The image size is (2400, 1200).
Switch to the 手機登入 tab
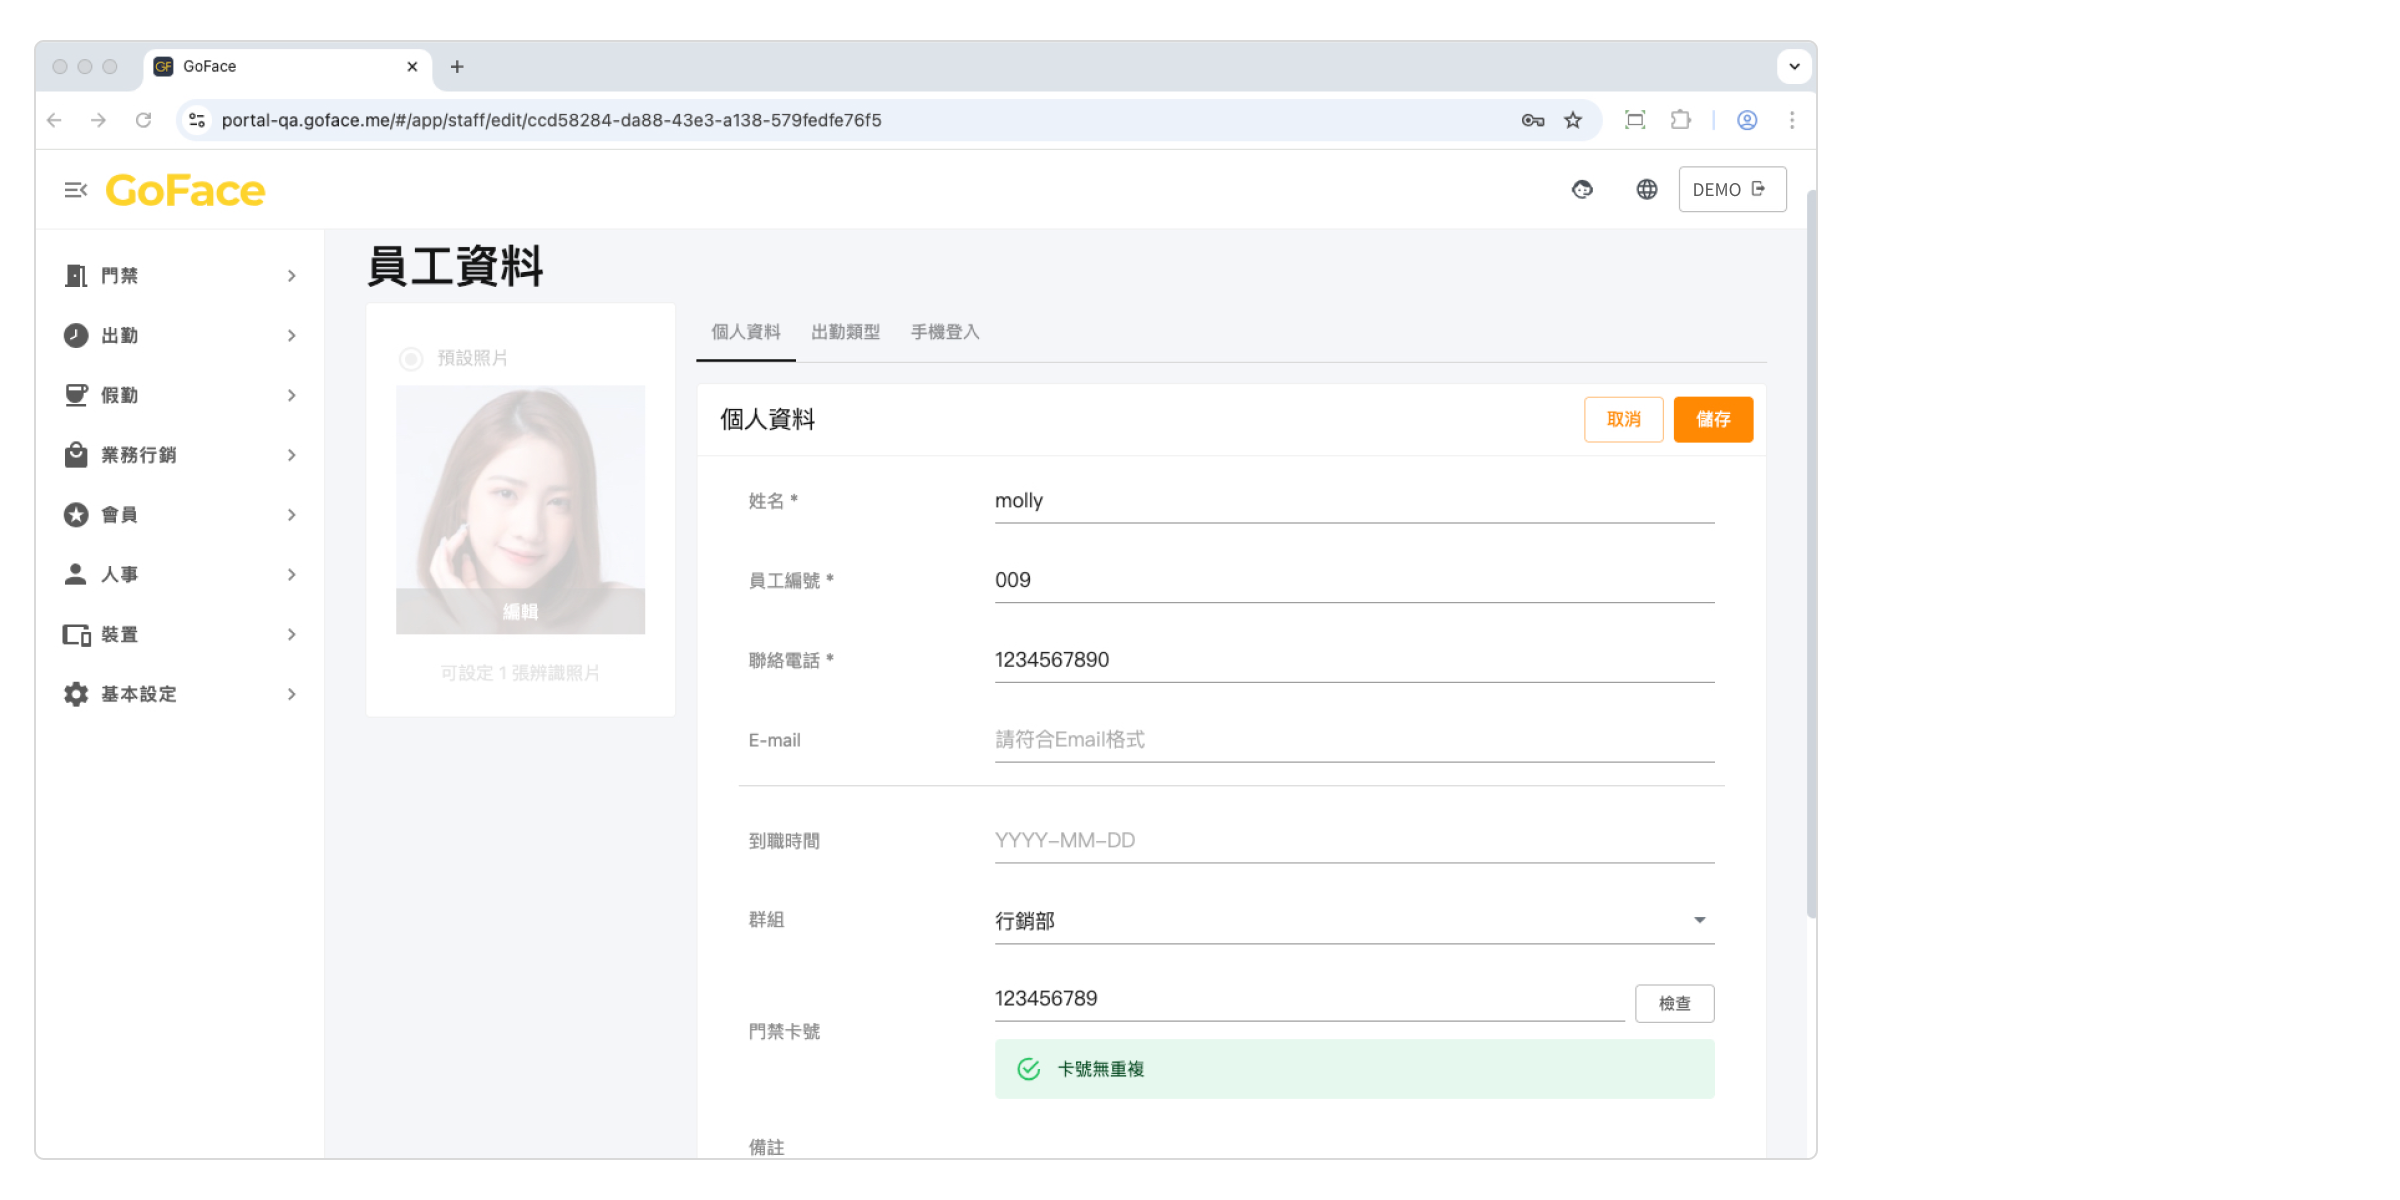coord(944,332)
